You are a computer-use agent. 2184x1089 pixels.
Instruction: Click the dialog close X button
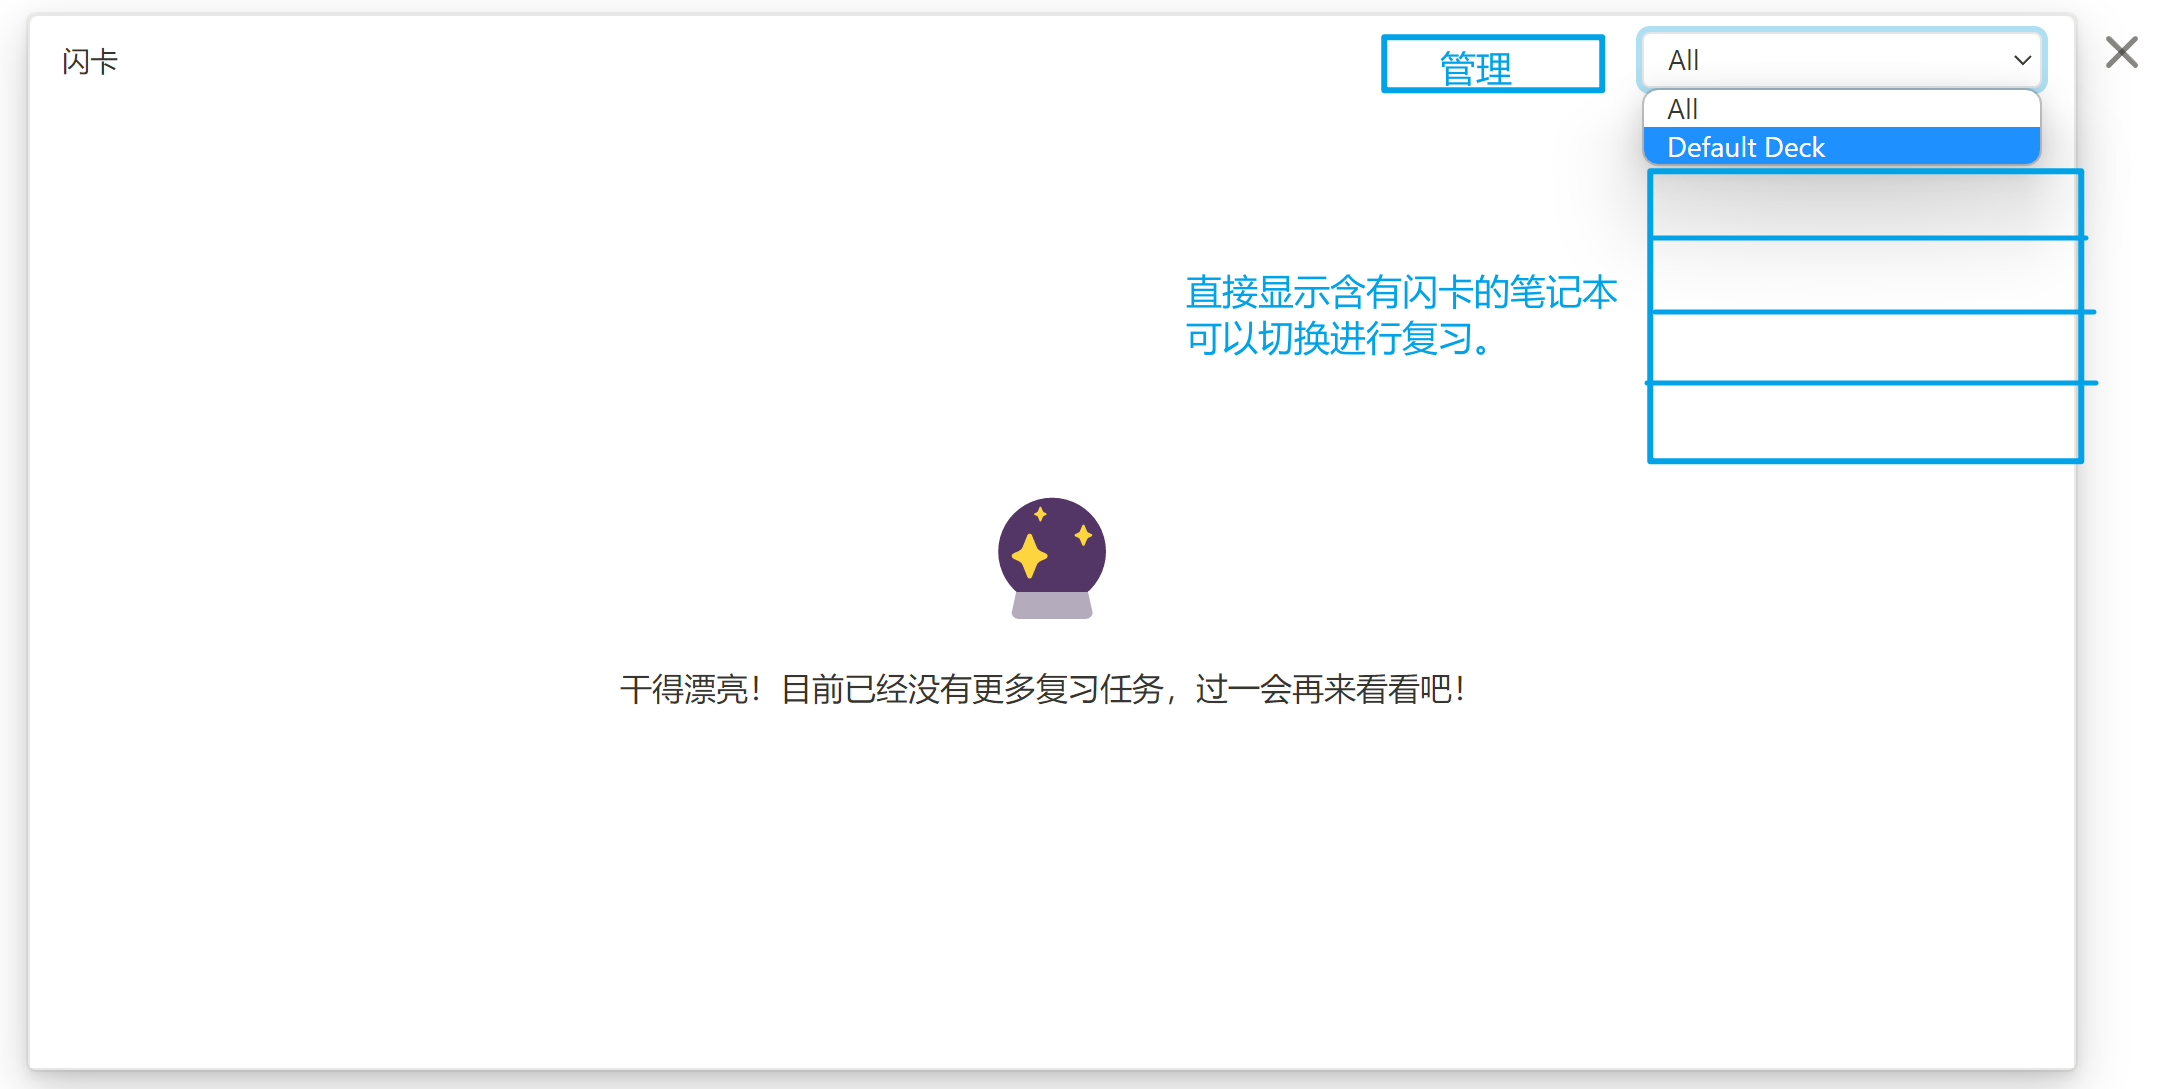[2120, 52]
